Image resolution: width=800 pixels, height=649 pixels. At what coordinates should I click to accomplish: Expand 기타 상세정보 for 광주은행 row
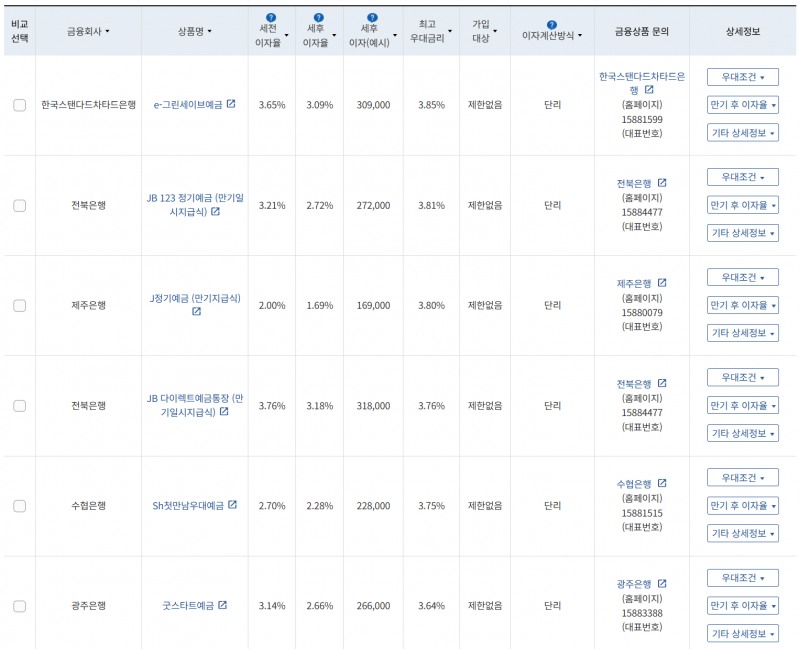[742, 634]
